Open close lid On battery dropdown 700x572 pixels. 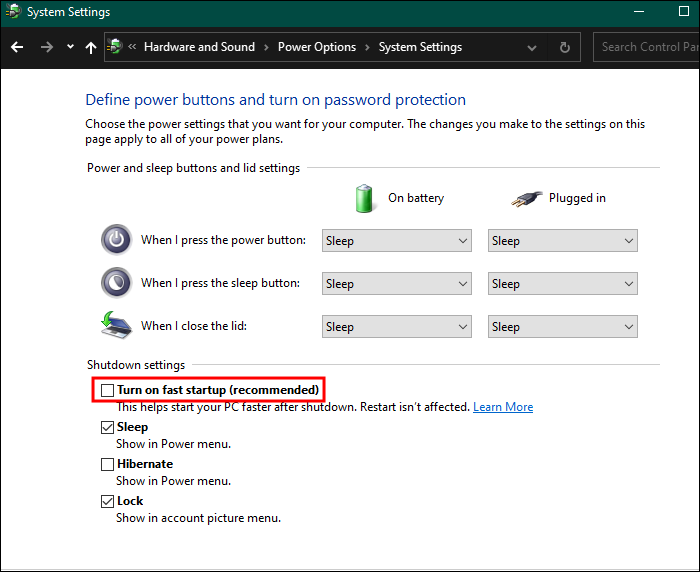tap(396, 327)
